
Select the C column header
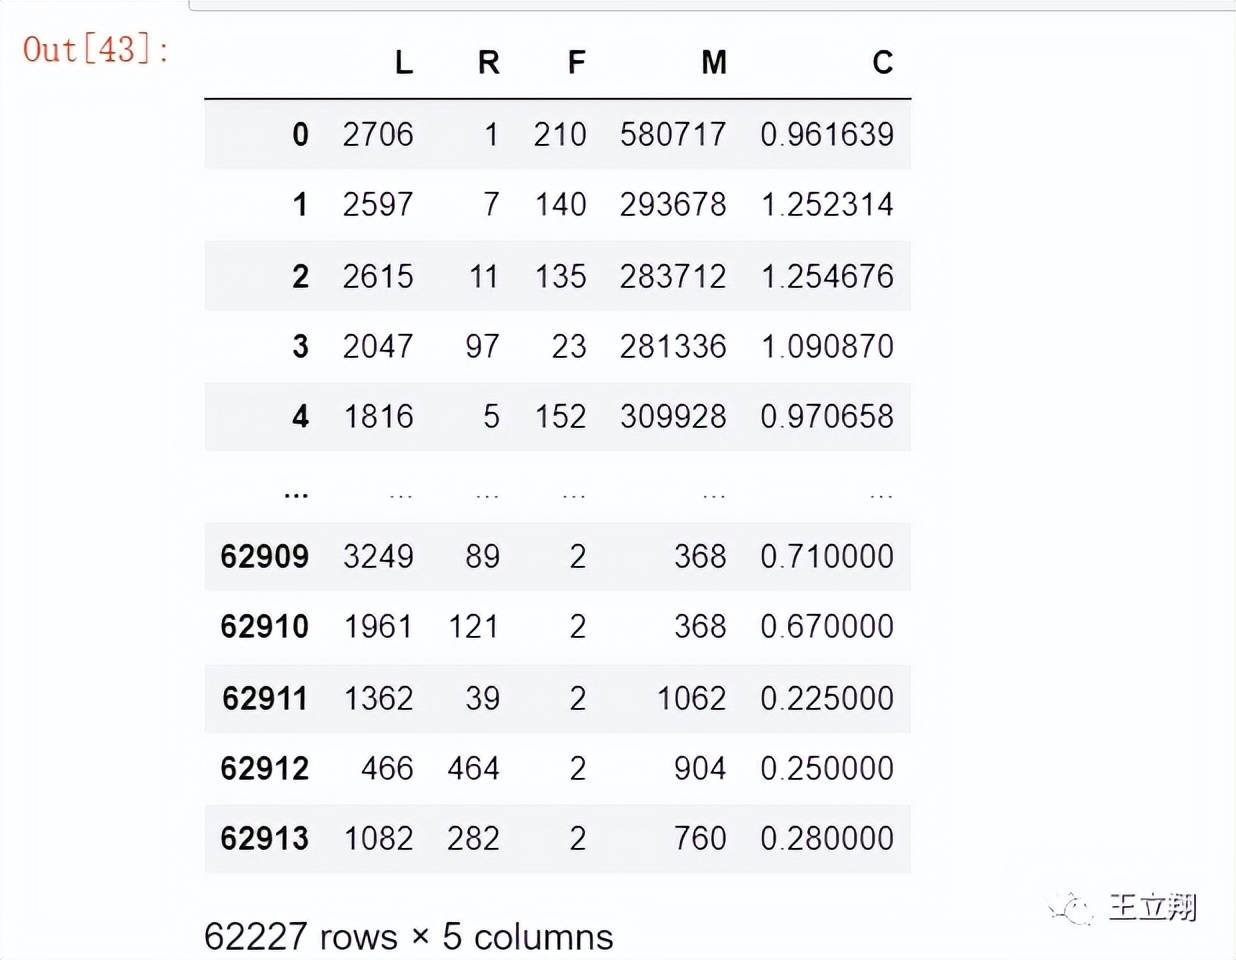(x=882, y=63)
